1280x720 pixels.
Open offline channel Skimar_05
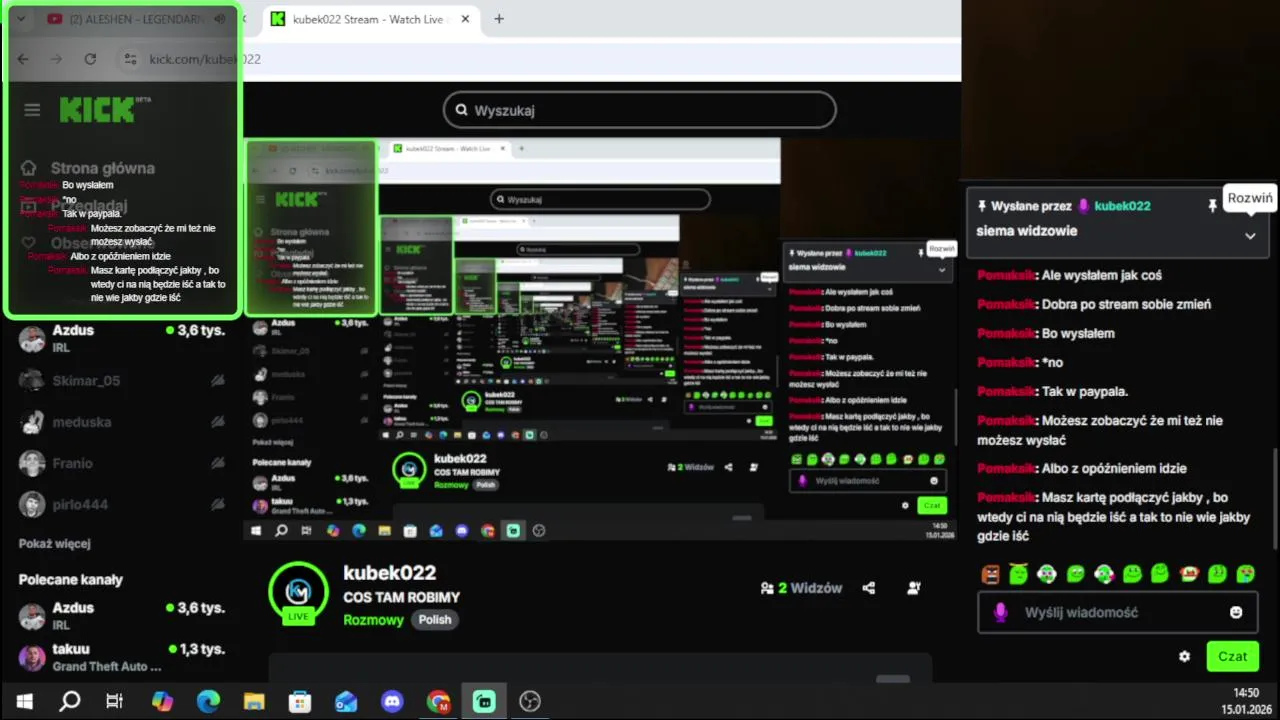point(122,380)
